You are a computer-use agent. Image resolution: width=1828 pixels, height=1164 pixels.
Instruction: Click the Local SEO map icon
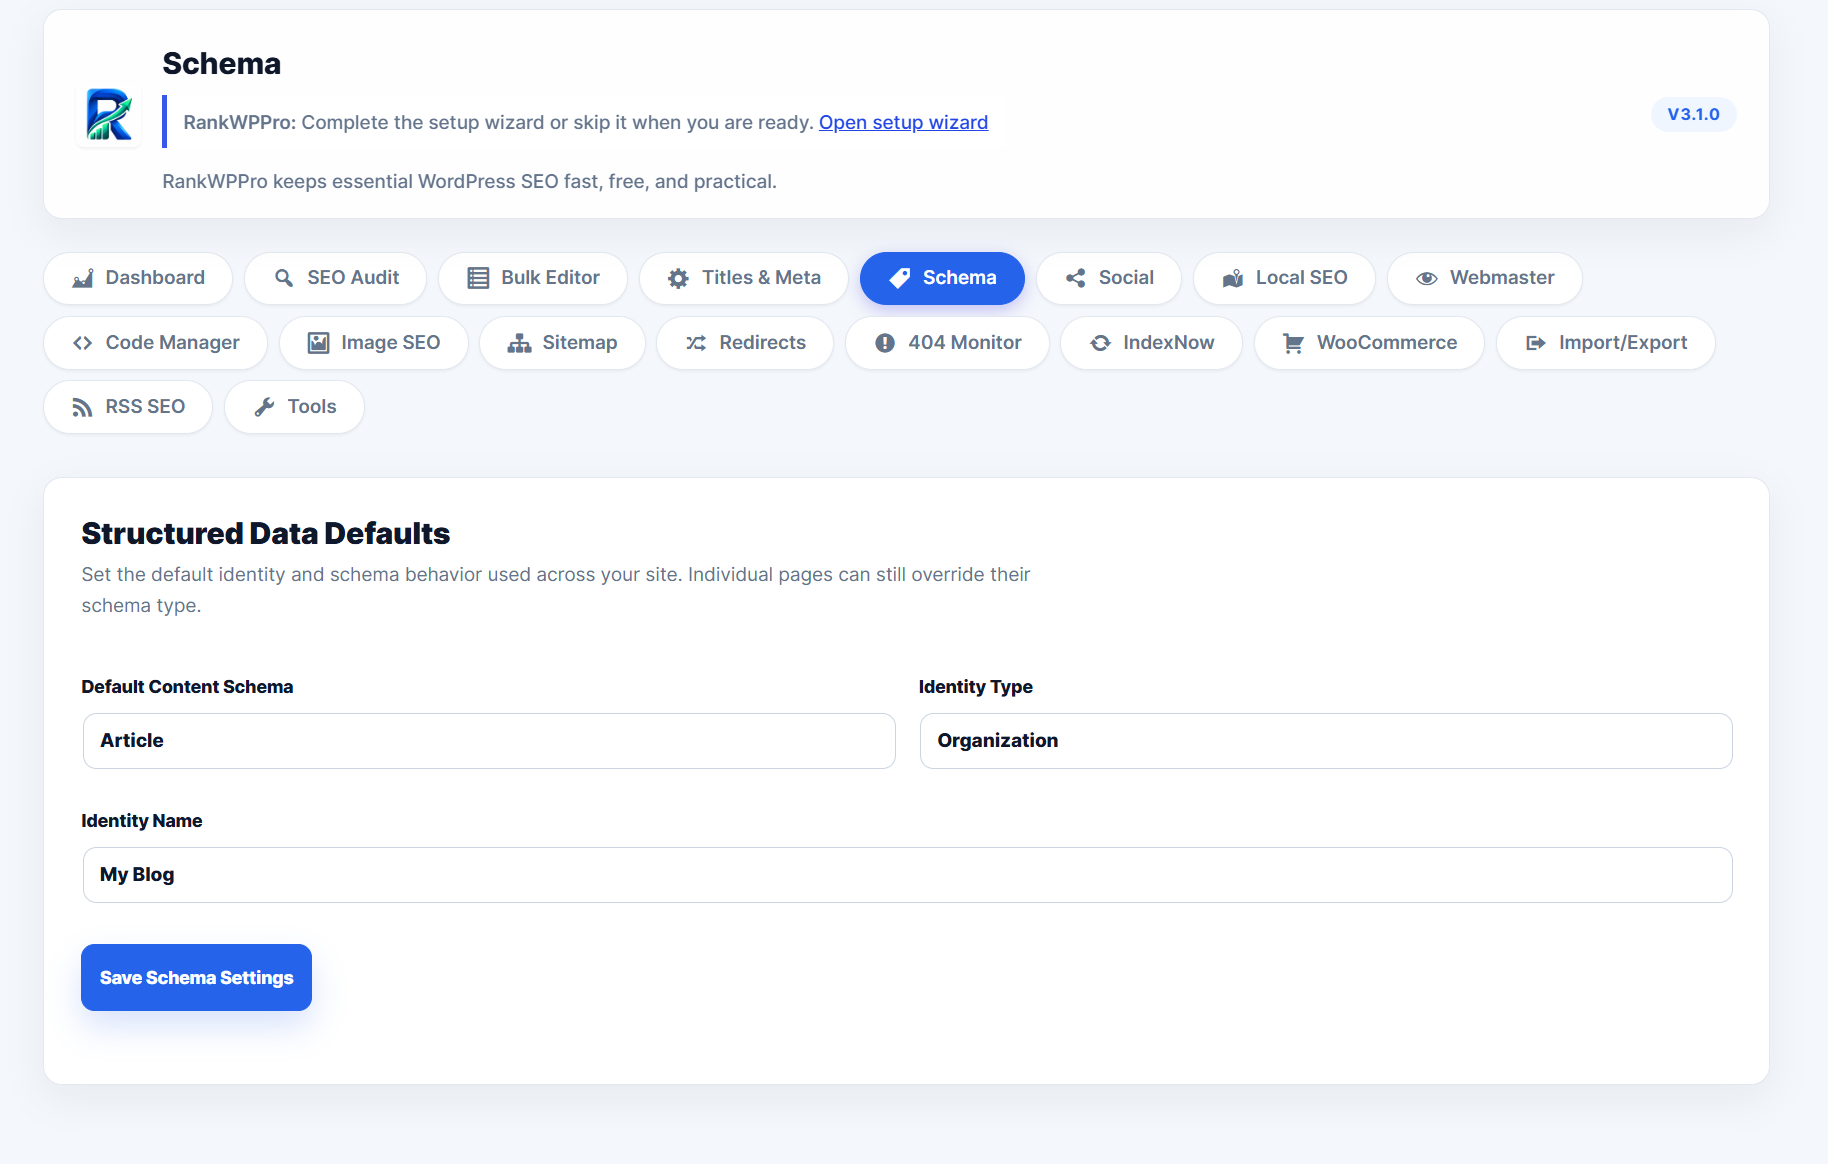pos(1233,278)
